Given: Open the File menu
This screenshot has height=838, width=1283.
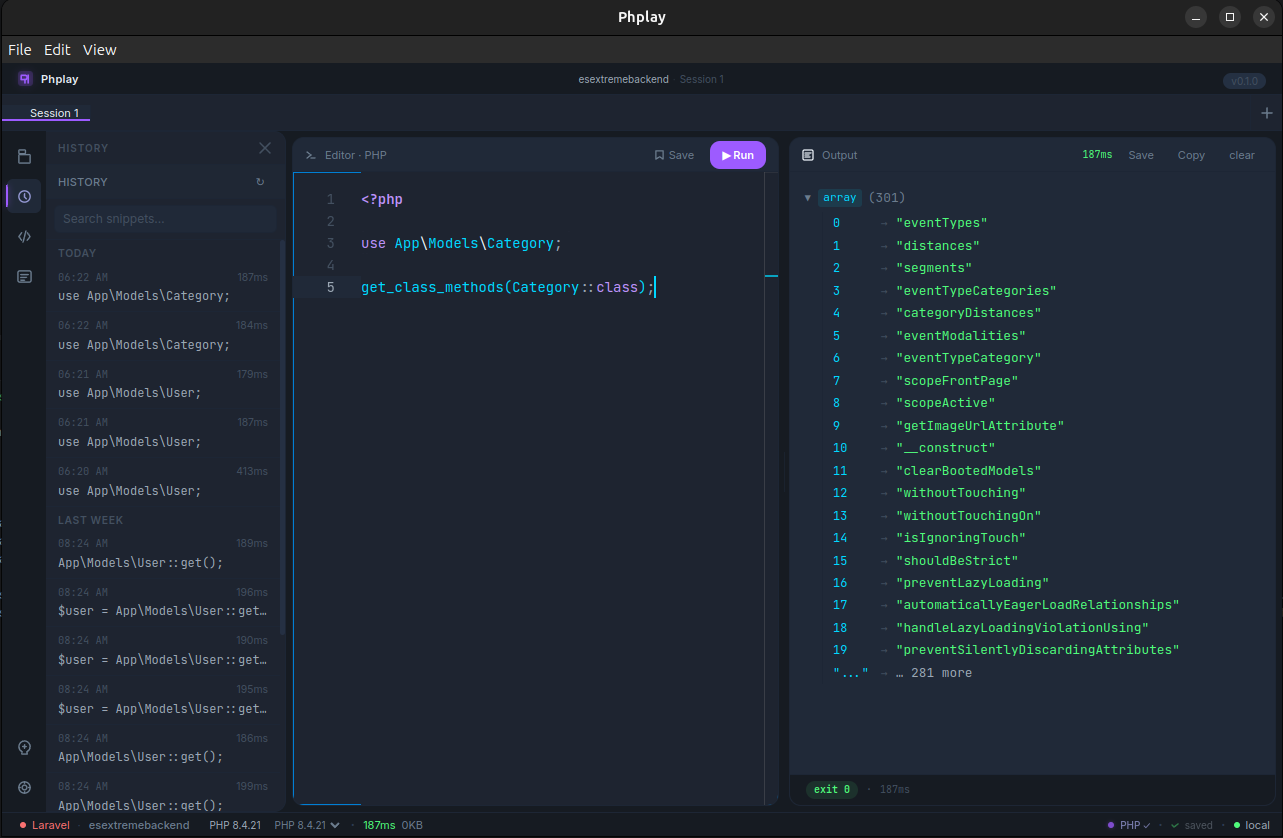Looking at the screenshot, I should pyautogui.click(x=20, y=49).
